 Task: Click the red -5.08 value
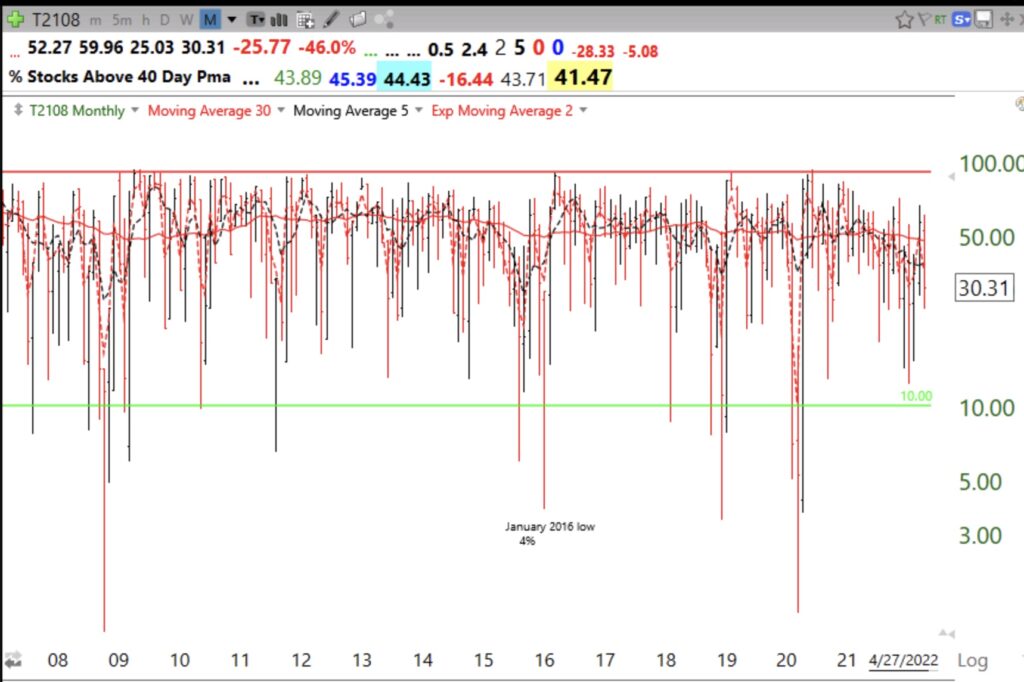point(640,52)
